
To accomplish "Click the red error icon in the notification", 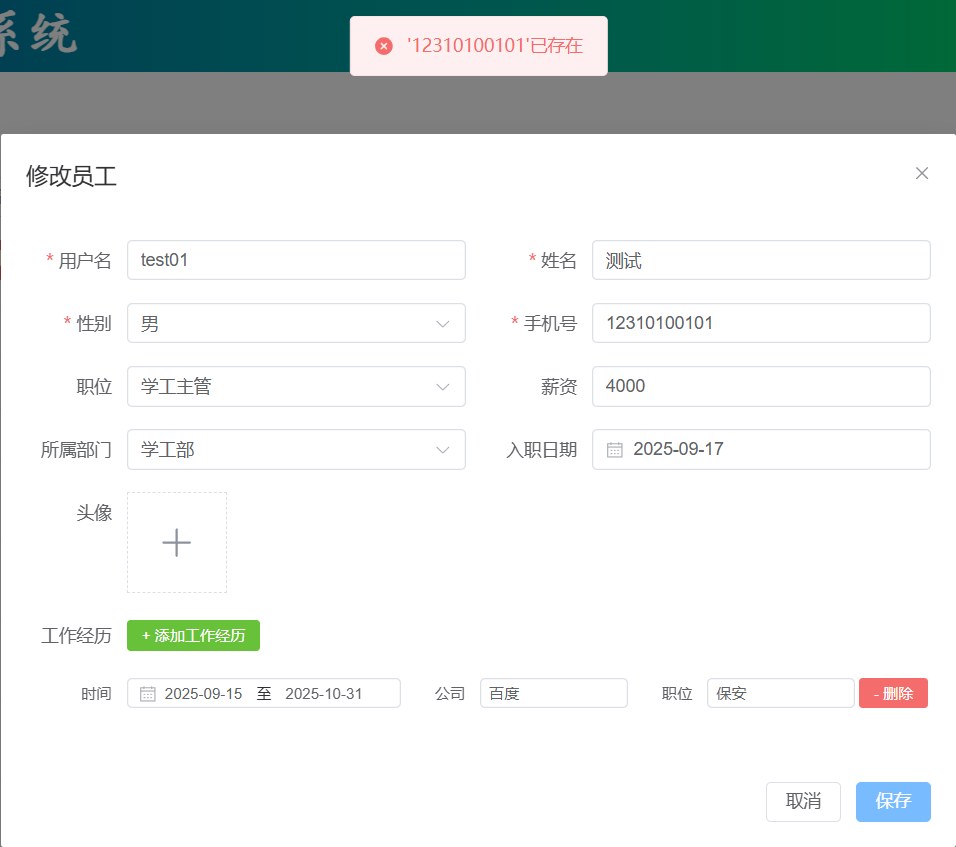I will pos(384,46).
